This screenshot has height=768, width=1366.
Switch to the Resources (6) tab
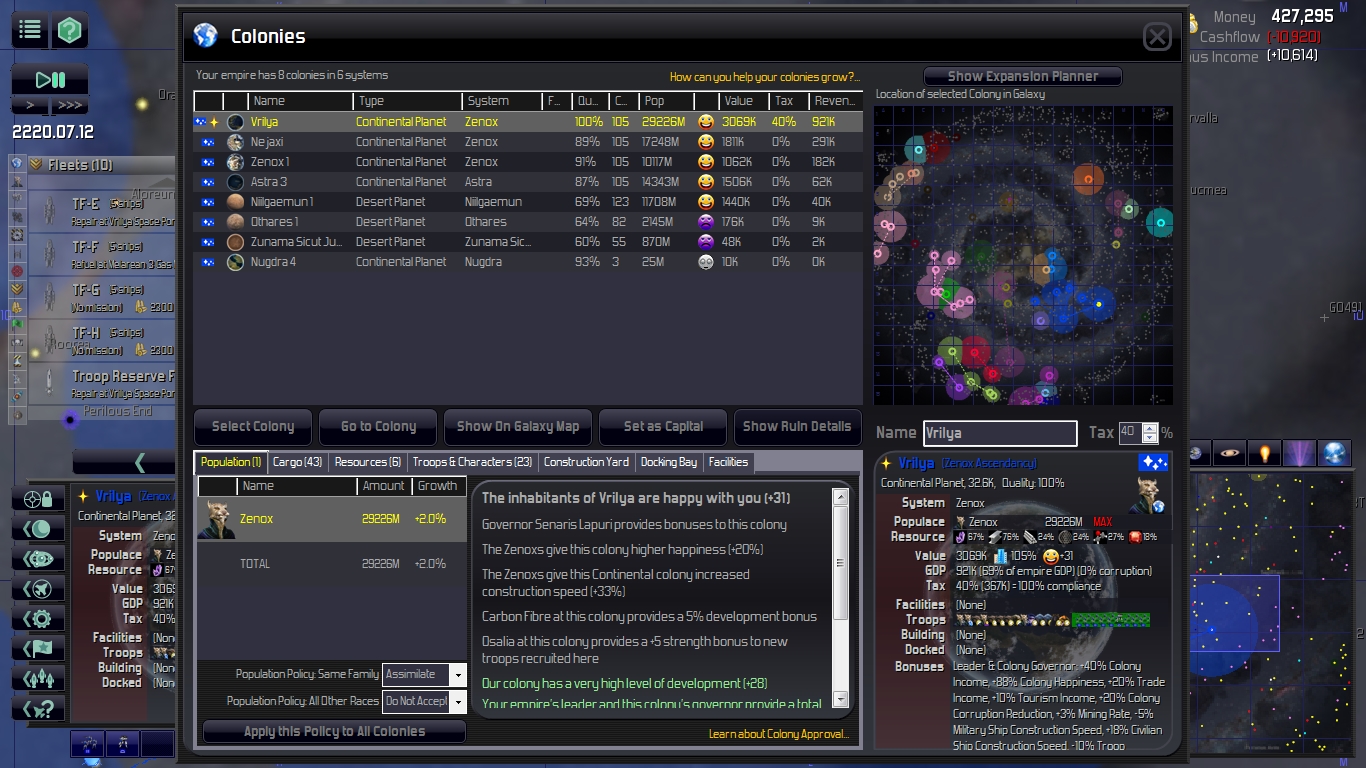(368, 462)
